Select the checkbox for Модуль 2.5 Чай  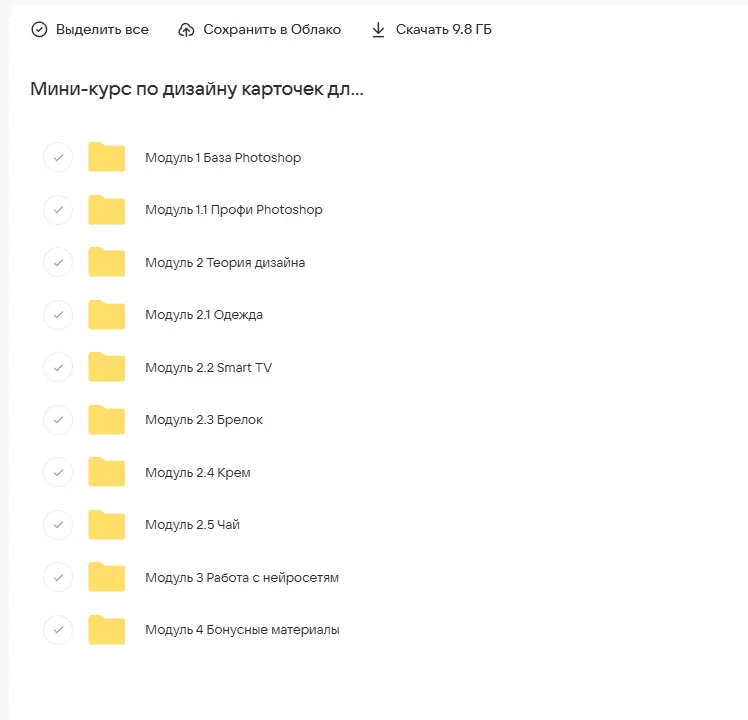pyautogui.click(x=58, y=525)
